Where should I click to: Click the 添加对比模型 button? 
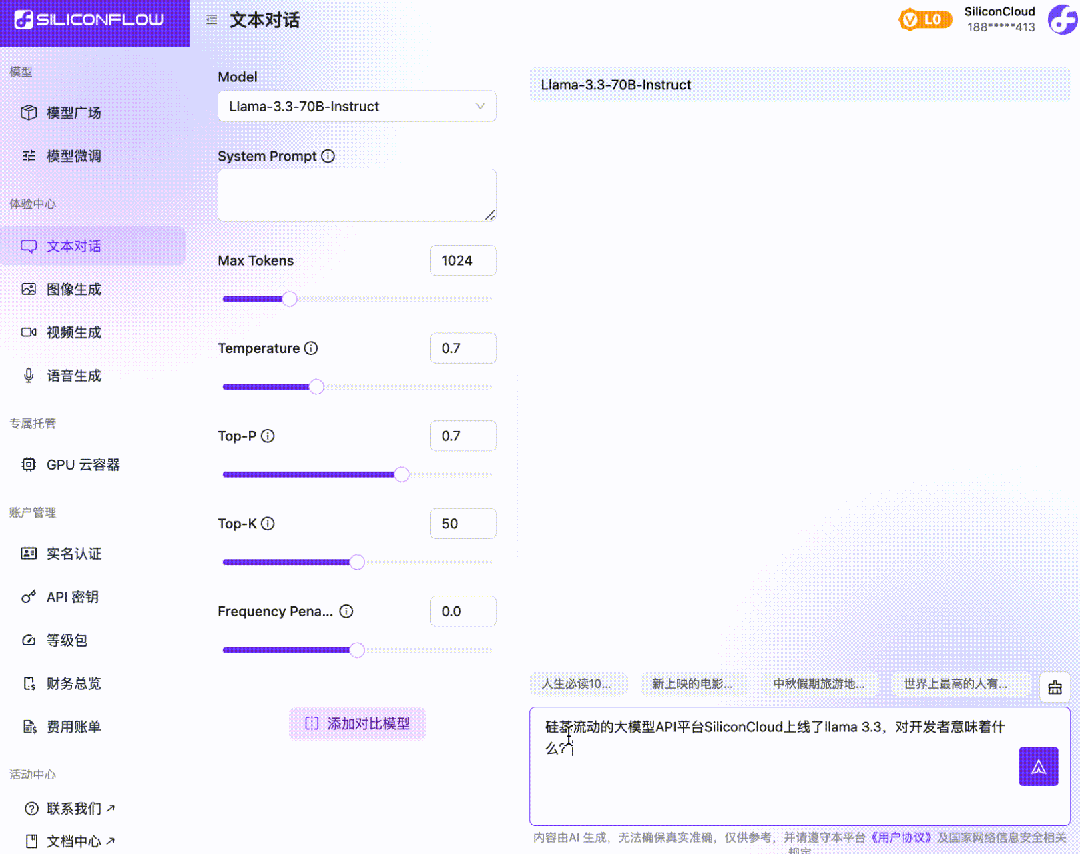(x=357, y=723)
